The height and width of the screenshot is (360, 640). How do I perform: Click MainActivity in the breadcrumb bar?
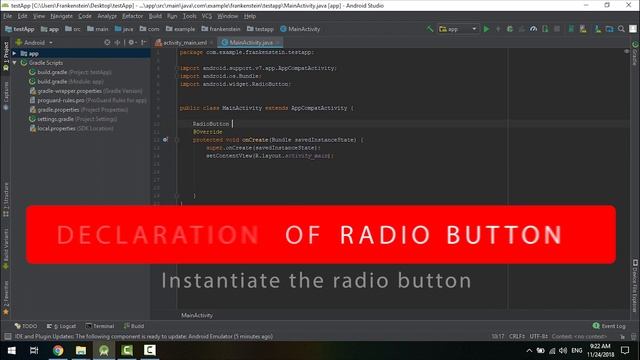(300, 29)
